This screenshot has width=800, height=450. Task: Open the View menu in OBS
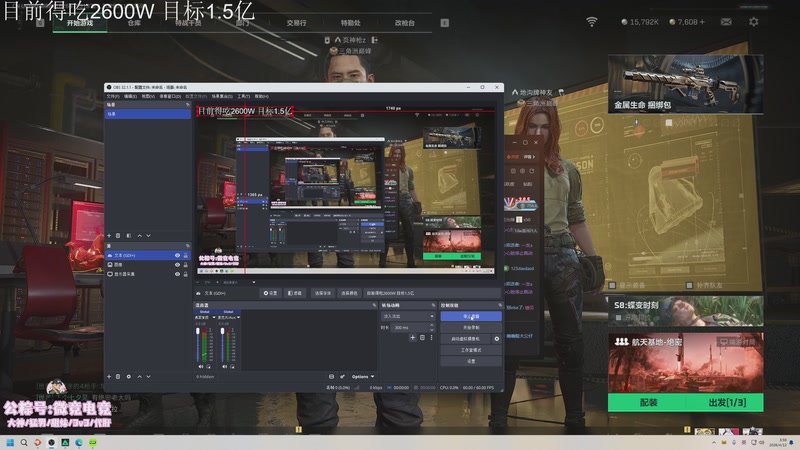(x=148, y=96)
